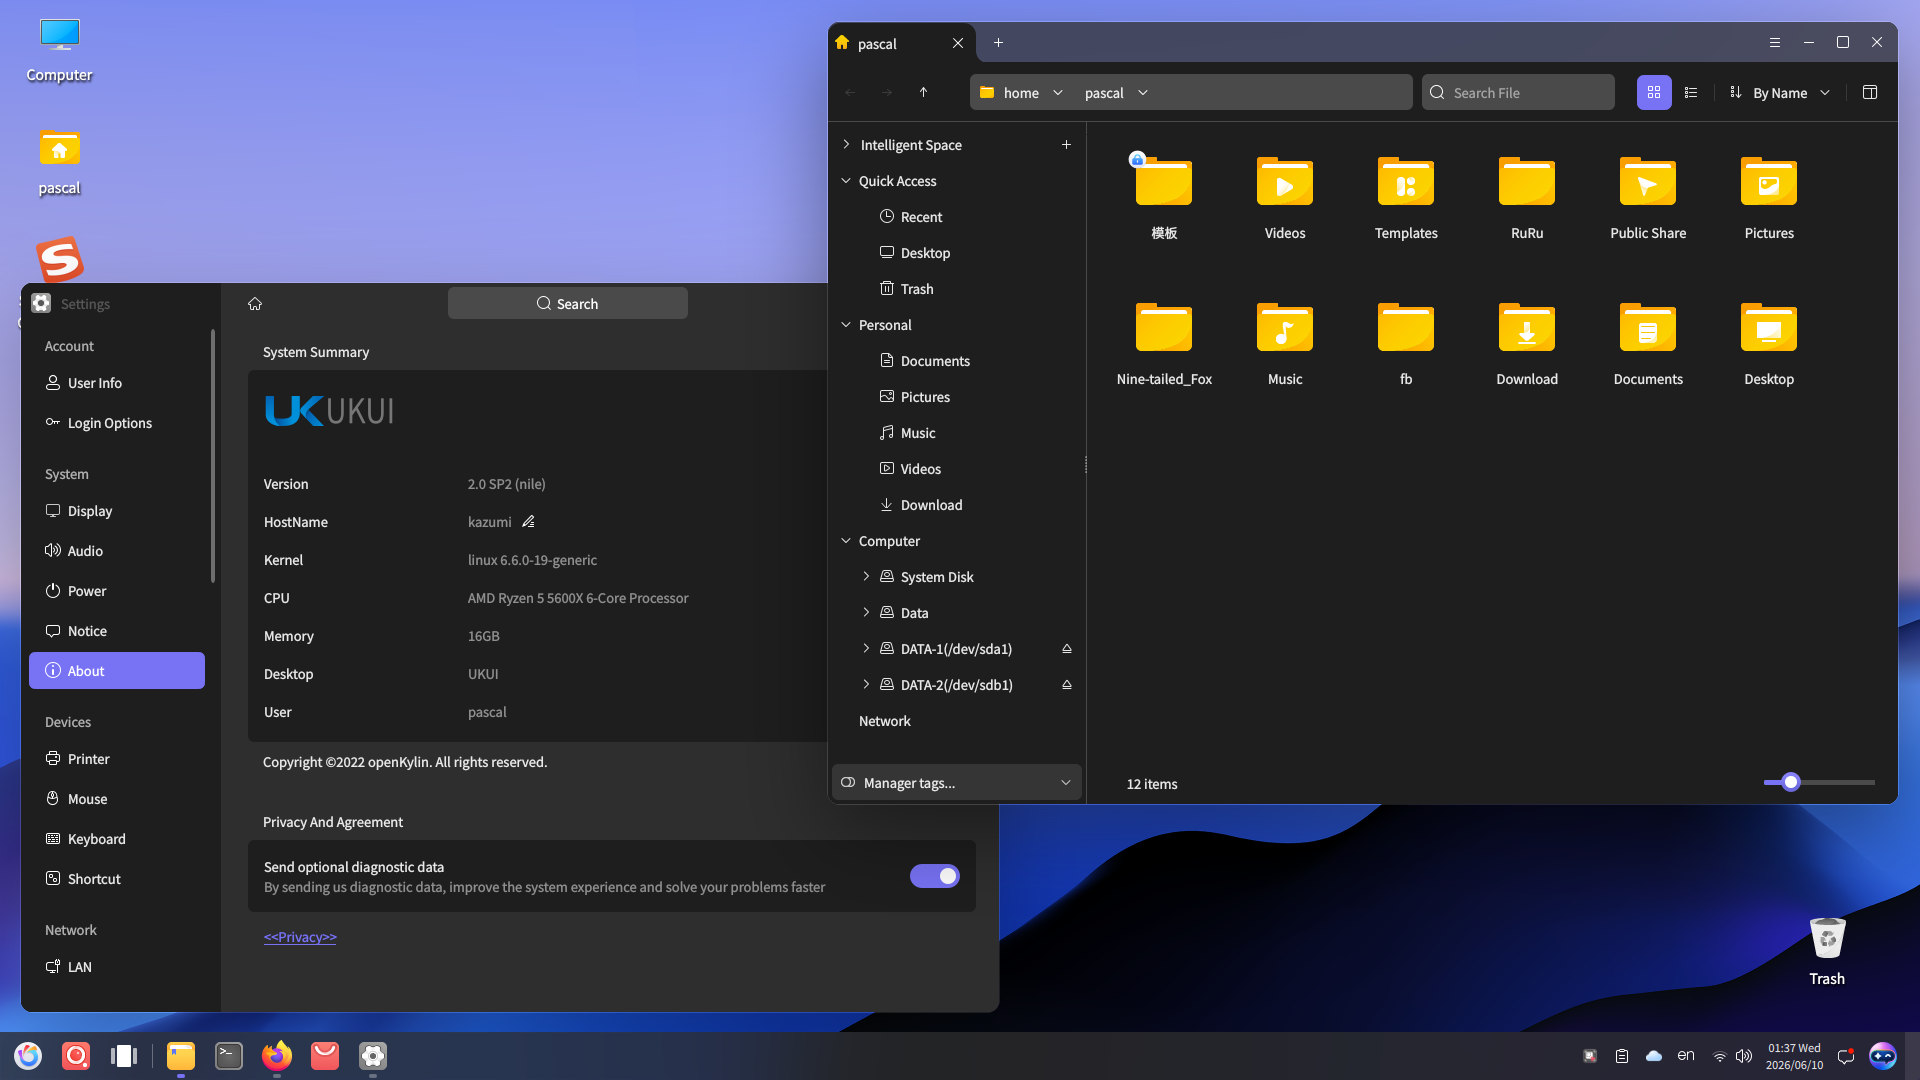Open the Notice settings page
This screenshot has height=1080, width=1920.
tap(117, 631)
